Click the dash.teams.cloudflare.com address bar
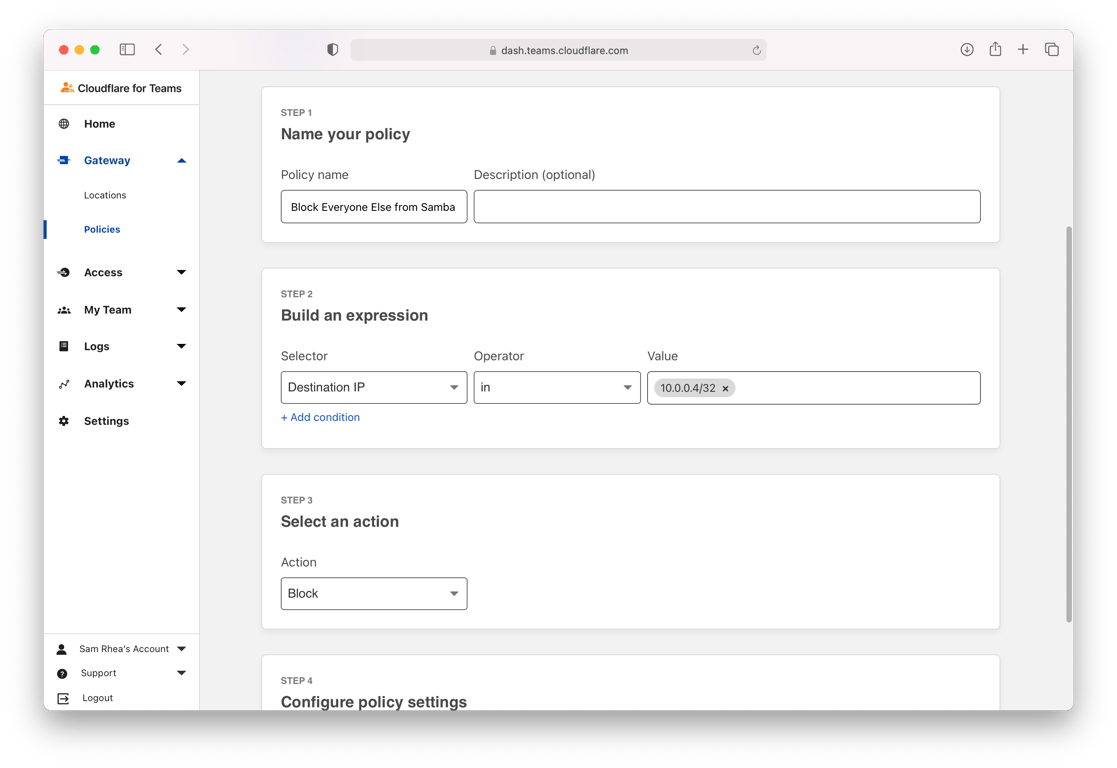This screenshot has height=768, width=1117. click(x=558, y=50)
